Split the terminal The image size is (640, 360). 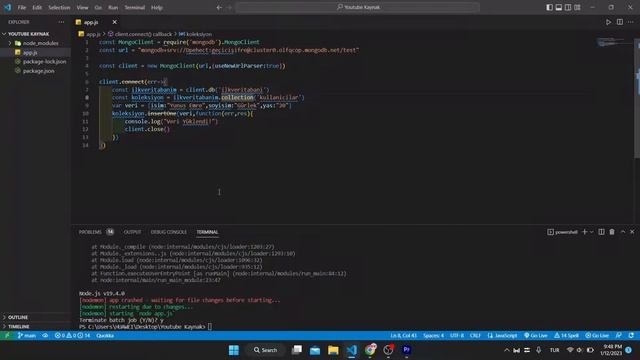click(x=601, y=232)
